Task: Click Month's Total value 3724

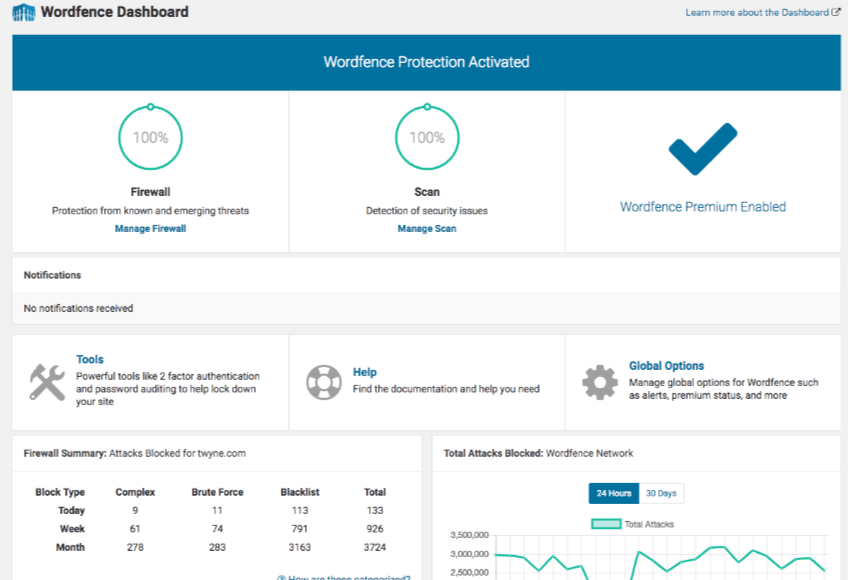Action: pos(375,547)
